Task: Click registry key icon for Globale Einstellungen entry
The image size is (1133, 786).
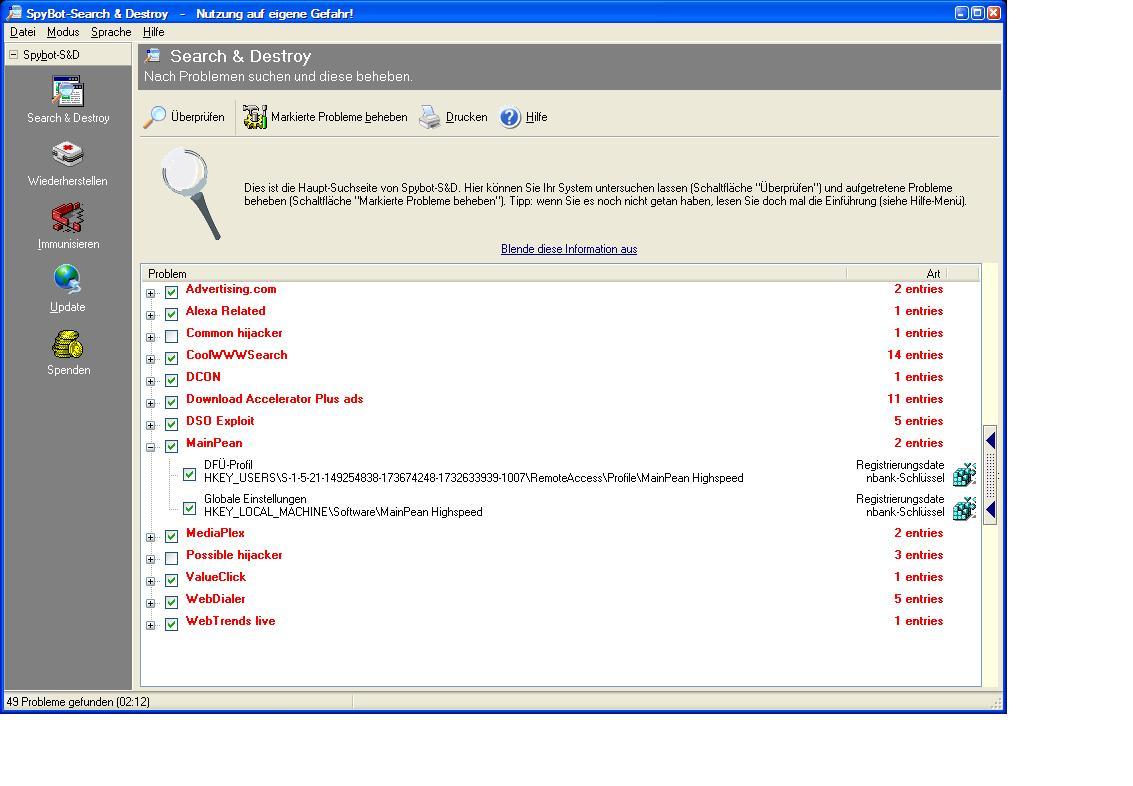Action: pyautogui.click(x=964, y=508)
